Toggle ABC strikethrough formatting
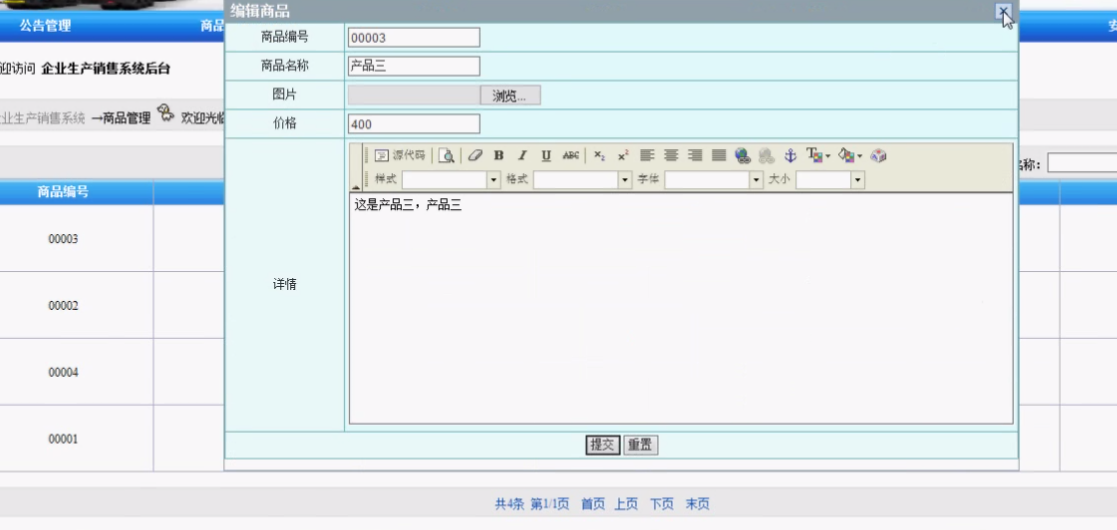This screenshot has height=530, width=1117. point(571,155)
